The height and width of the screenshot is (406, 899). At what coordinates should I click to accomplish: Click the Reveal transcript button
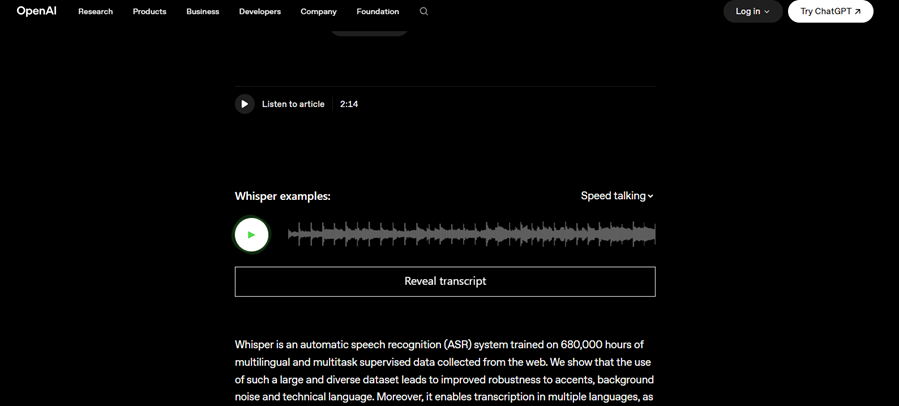tap(445, 282)
